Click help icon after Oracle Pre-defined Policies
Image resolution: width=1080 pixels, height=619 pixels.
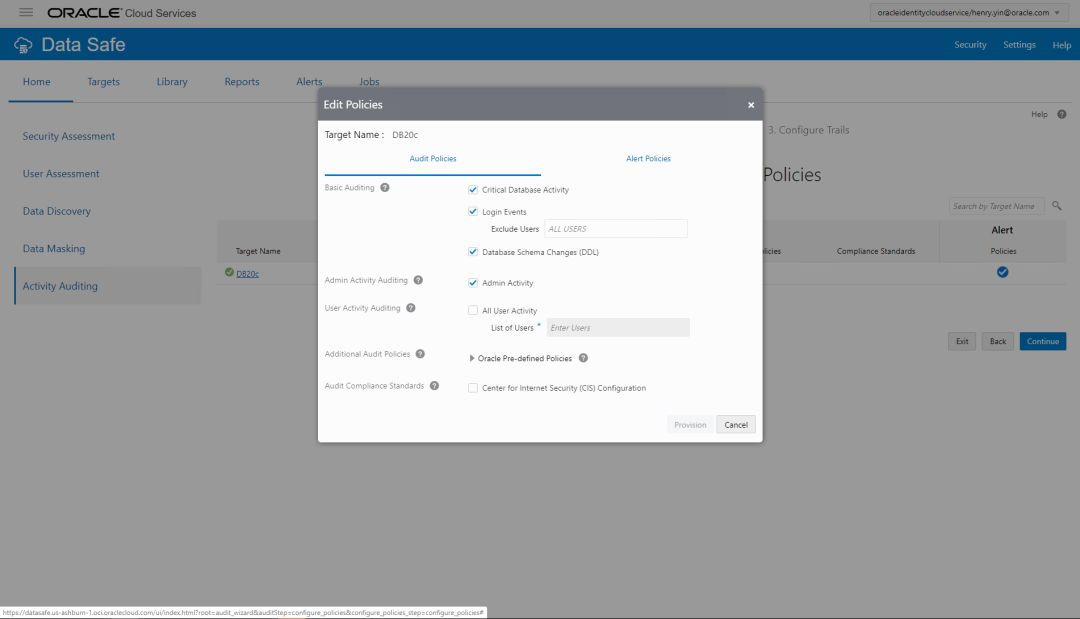[583, 358]
